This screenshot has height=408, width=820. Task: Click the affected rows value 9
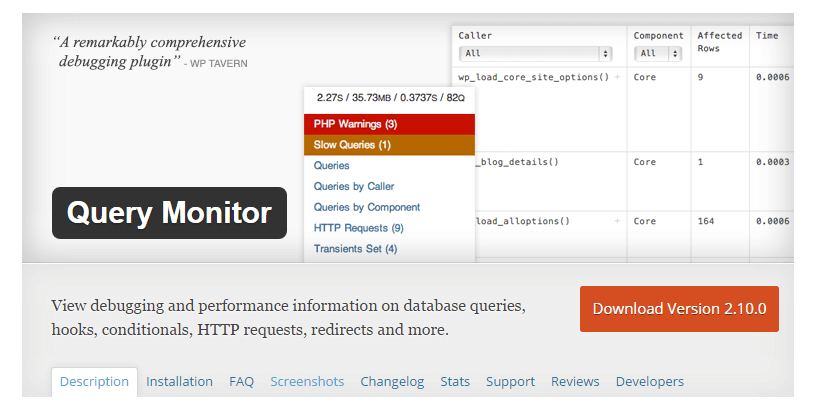tap(700, 77)
